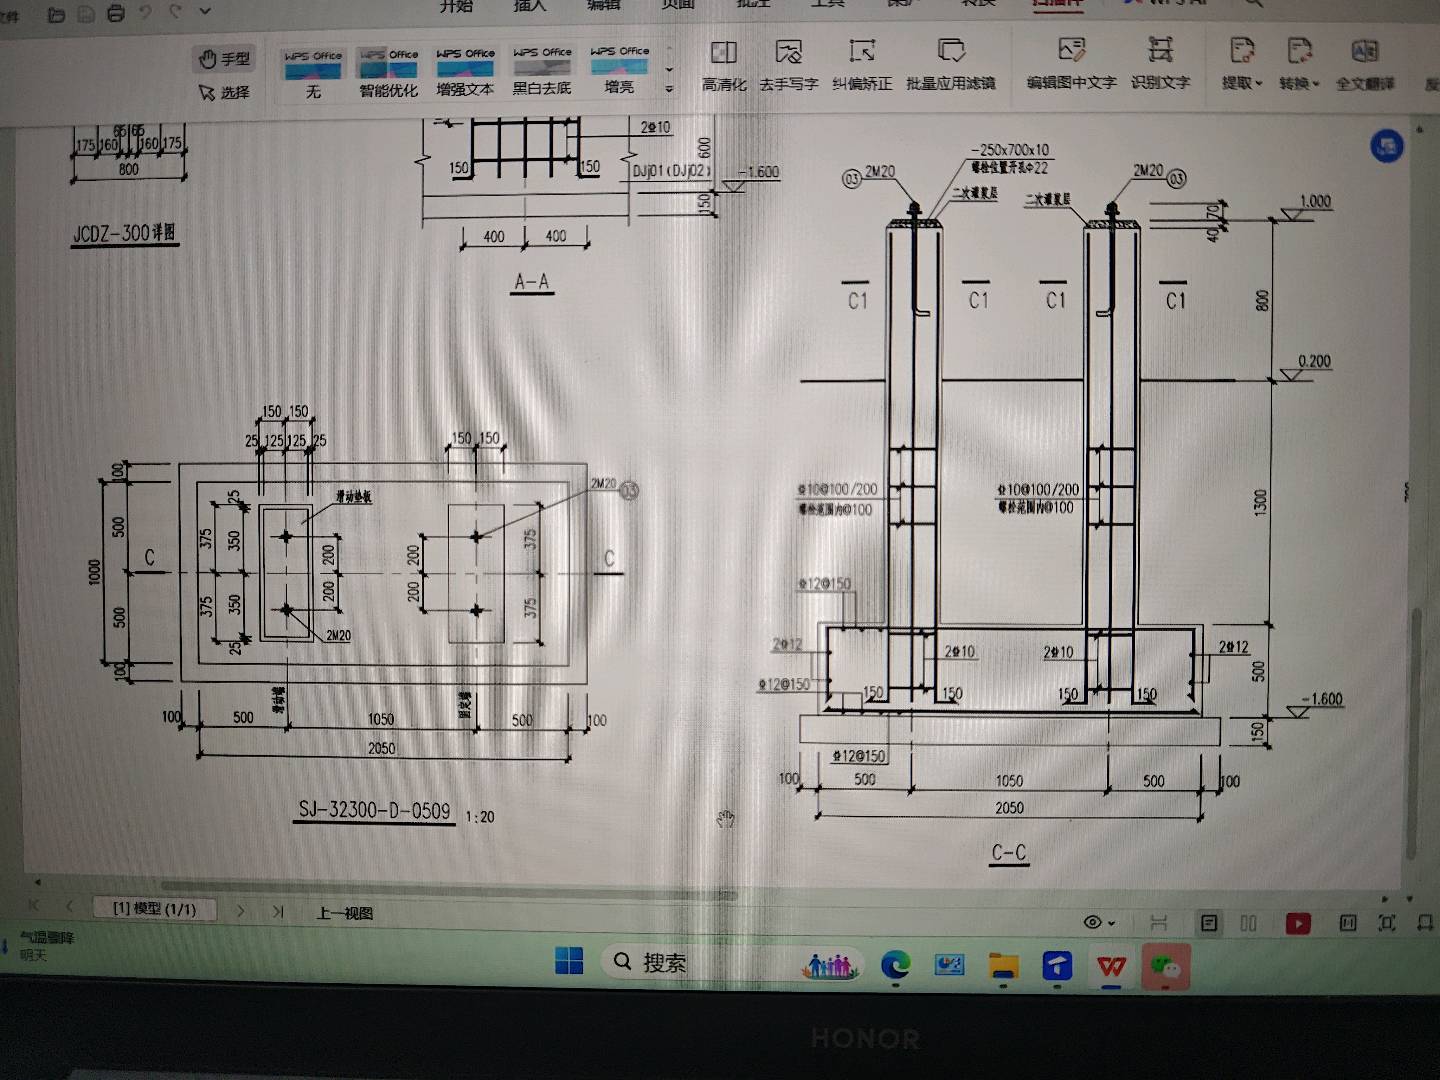Open the 转换 dropdown
This screenshot has width=1440, height=1080.
1299,65
